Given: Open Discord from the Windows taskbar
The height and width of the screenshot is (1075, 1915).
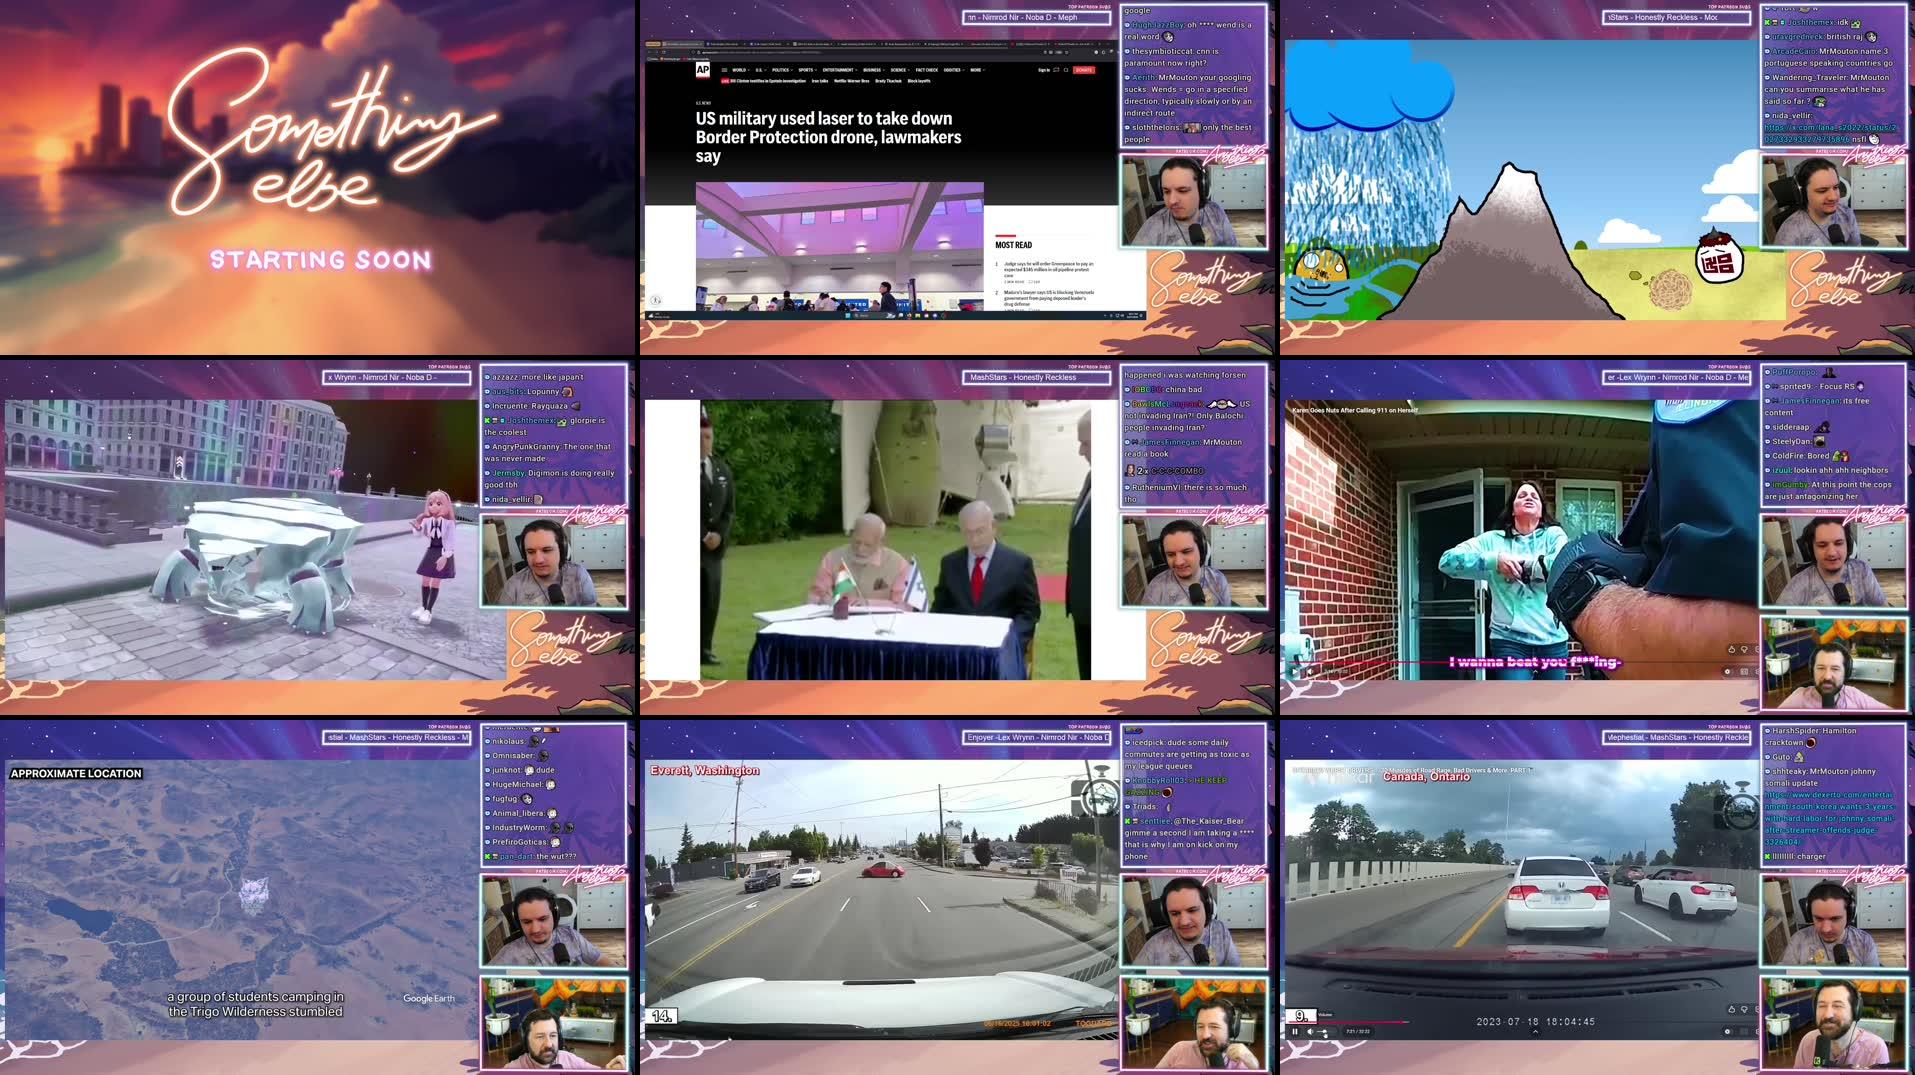Looking at the screenshot, I should coord(933,315).
